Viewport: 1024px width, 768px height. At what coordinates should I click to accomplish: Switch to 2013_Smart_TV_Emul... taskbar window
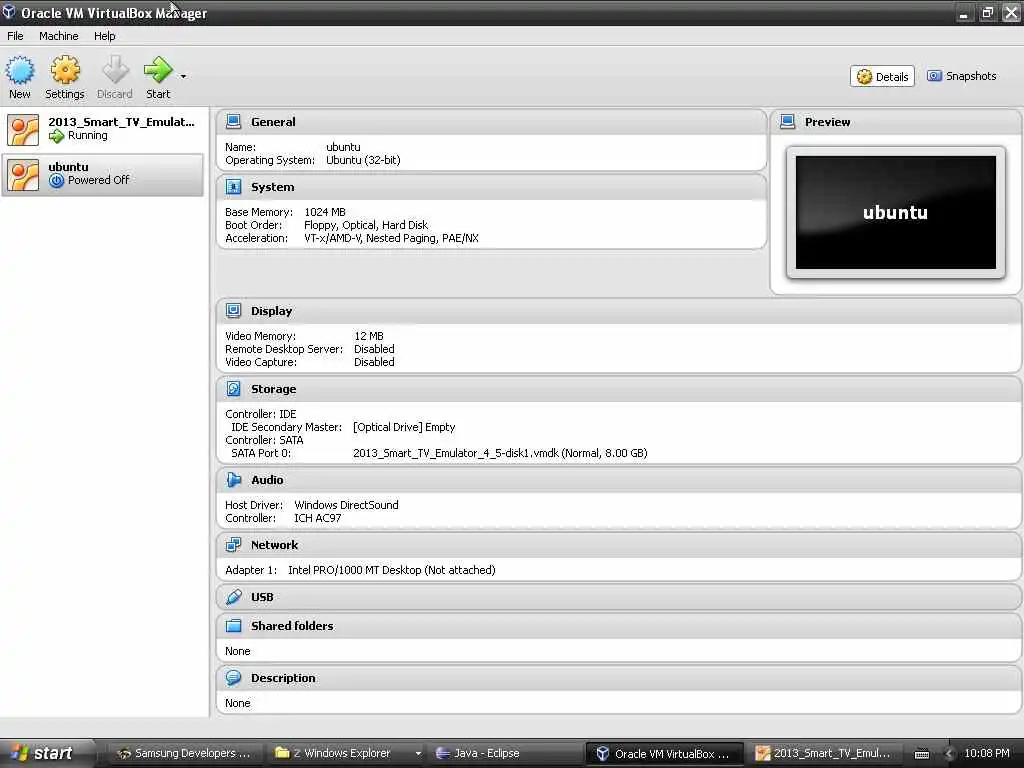point(824,754)
